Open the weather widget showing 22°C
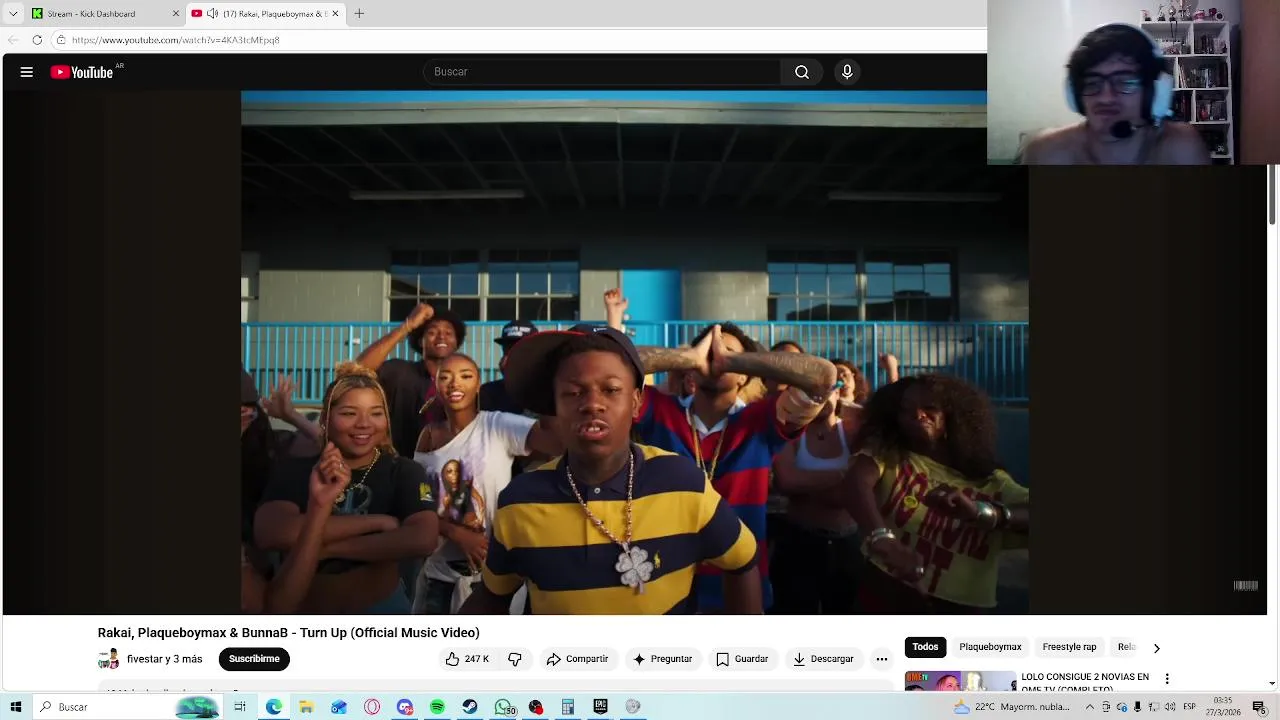1280x720 pixels. click(1012, 707)
